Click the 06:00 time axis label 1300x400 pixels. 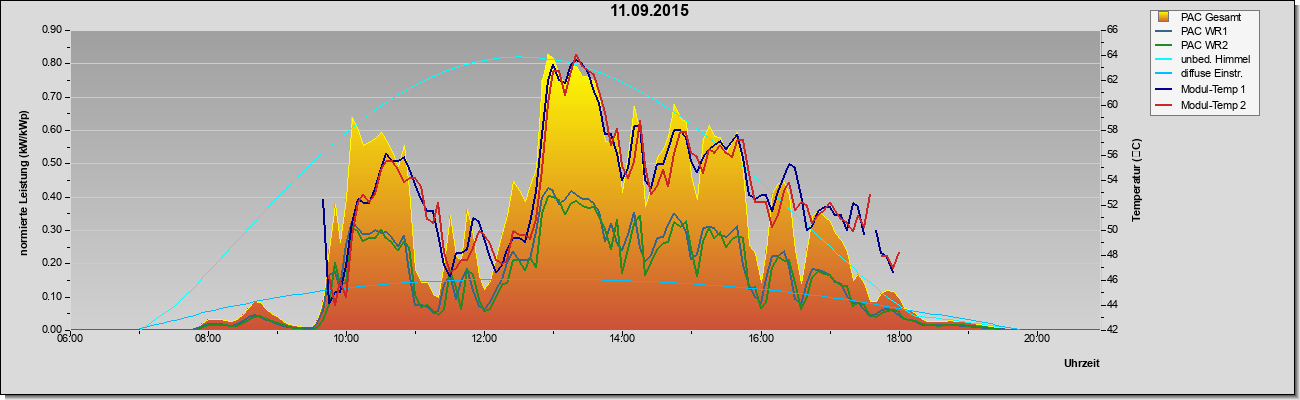tap(70, 338)
